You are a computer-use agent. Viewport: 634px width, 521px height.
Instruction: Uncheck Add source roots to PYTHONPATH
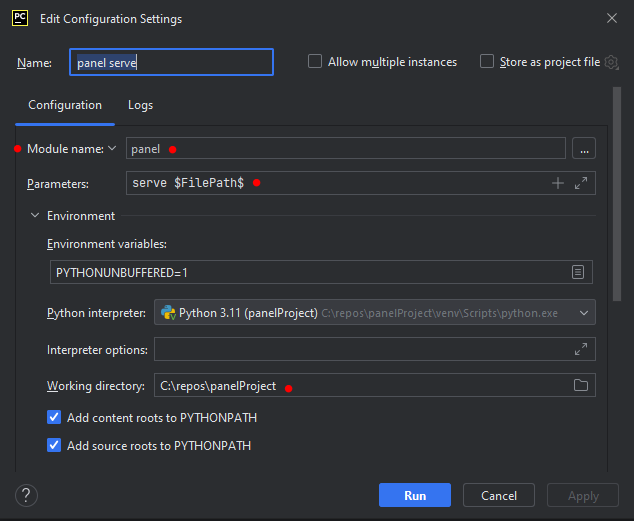54,445
